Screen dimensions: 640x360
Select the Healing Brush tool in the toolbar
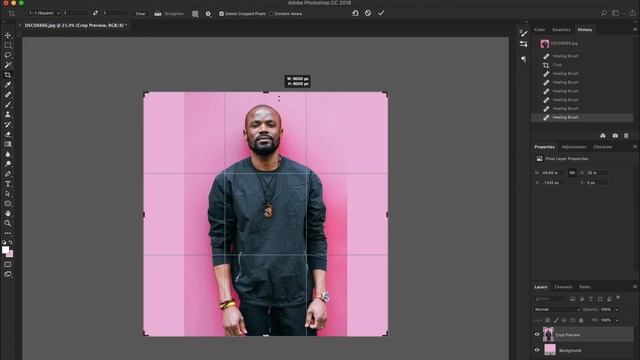click(x=8, y=95)
